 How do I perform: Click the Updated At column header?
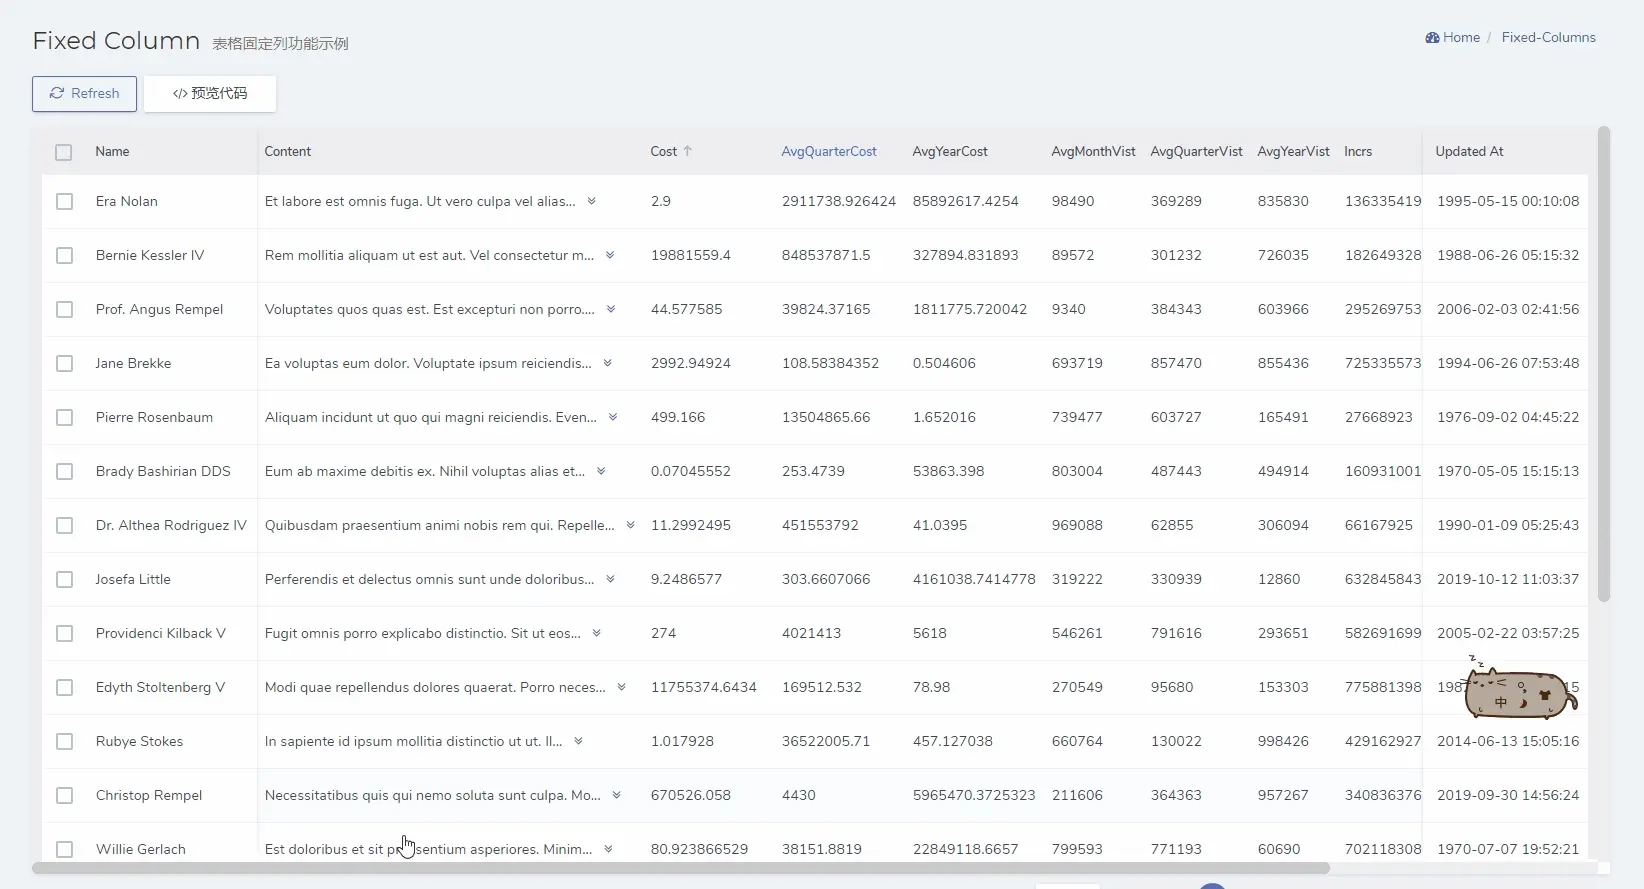(x=1469, y=152)
